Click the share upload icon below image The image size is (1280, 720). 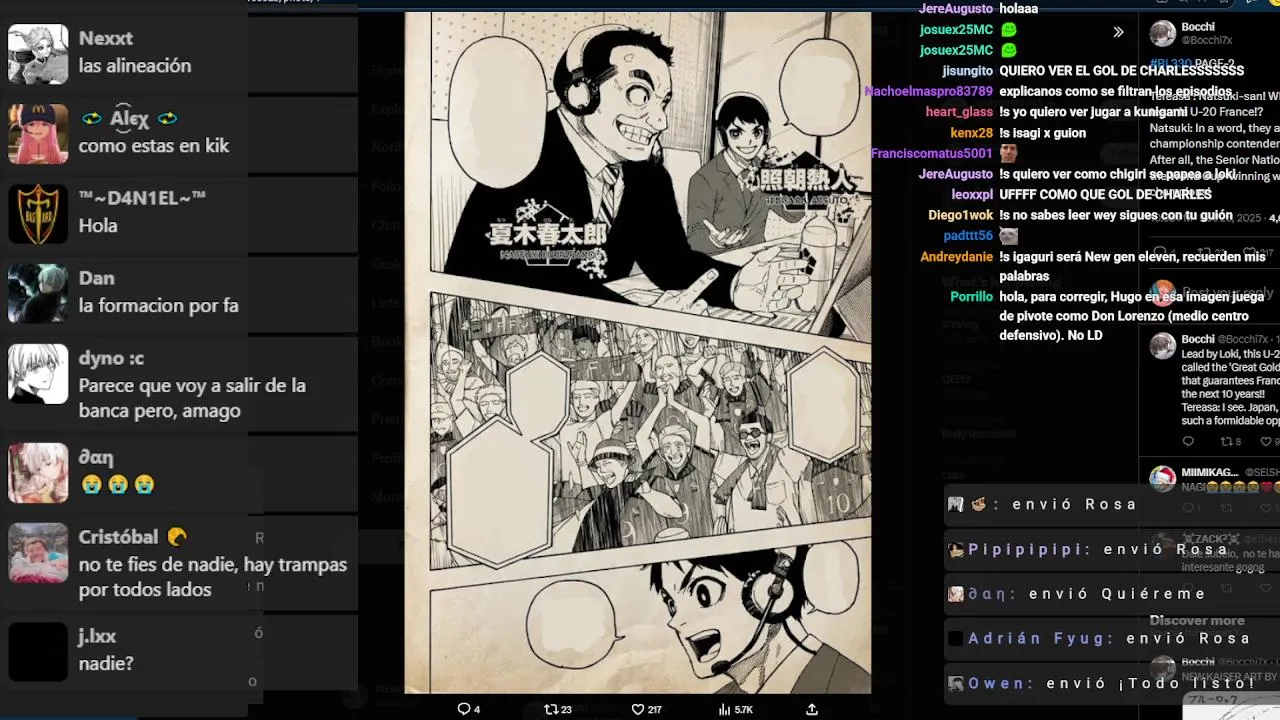[812, 709]
